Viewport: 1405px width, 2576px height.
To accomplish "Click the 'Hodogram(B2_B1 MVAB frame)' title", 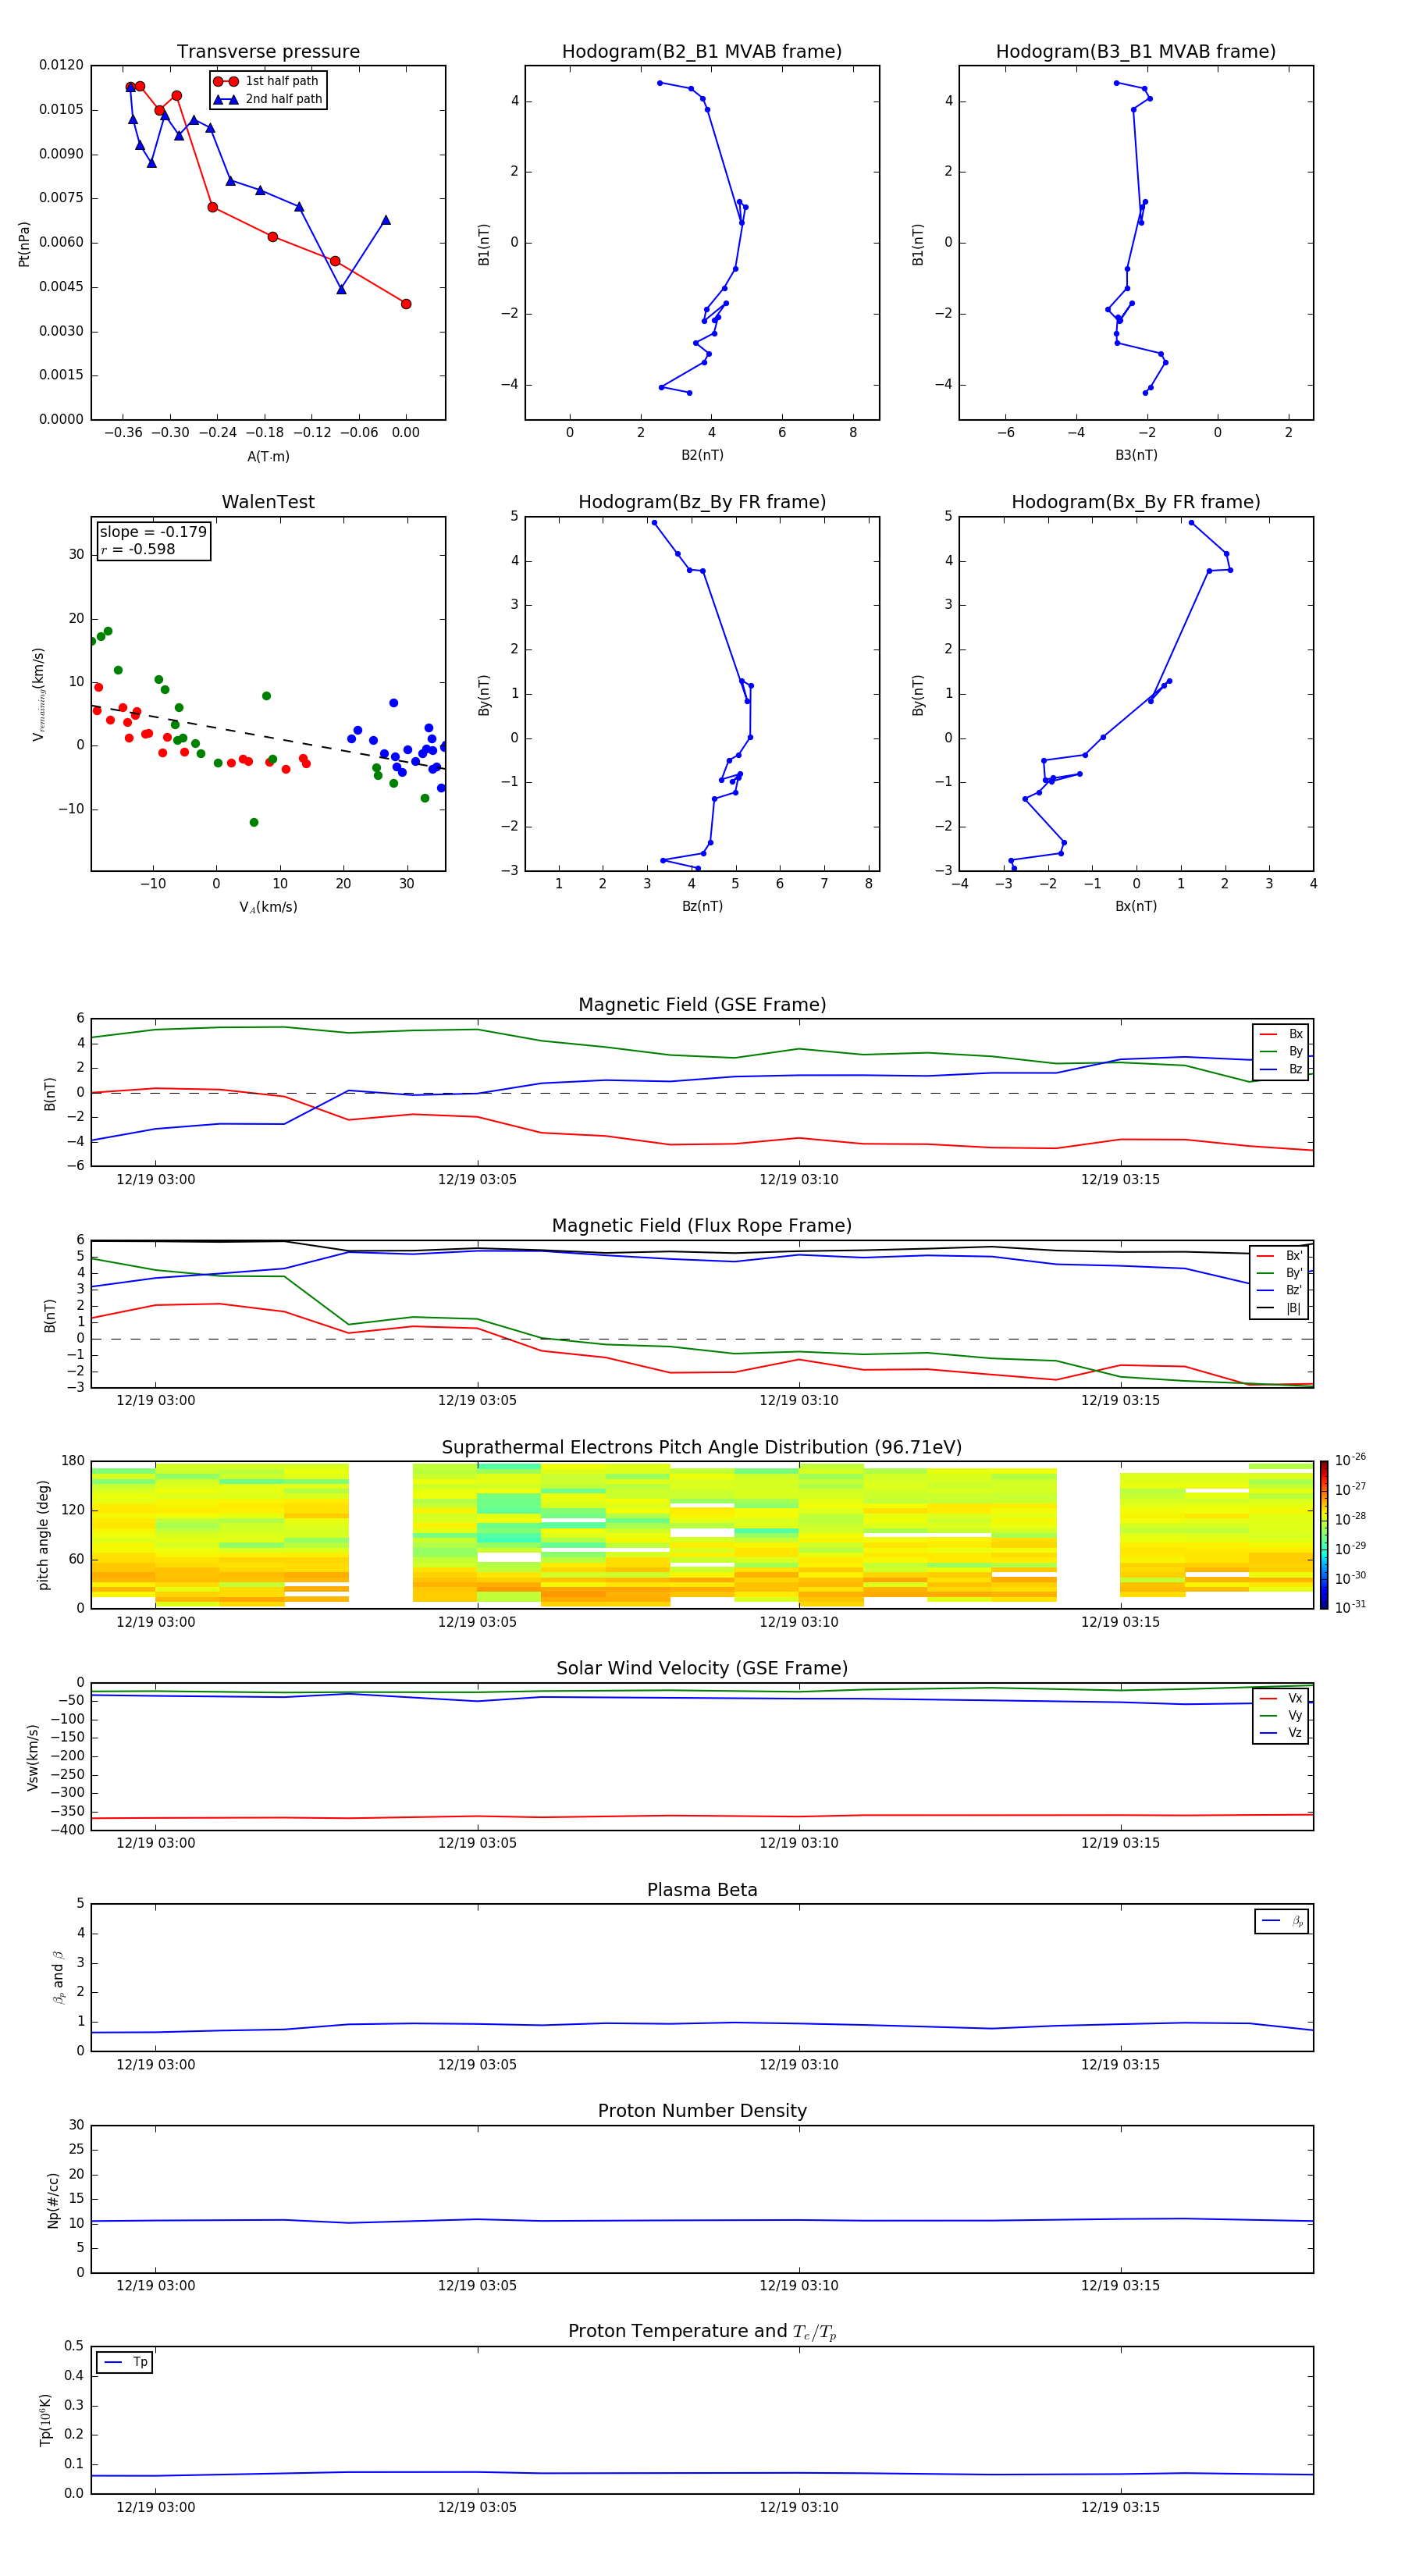I will 702,52.
